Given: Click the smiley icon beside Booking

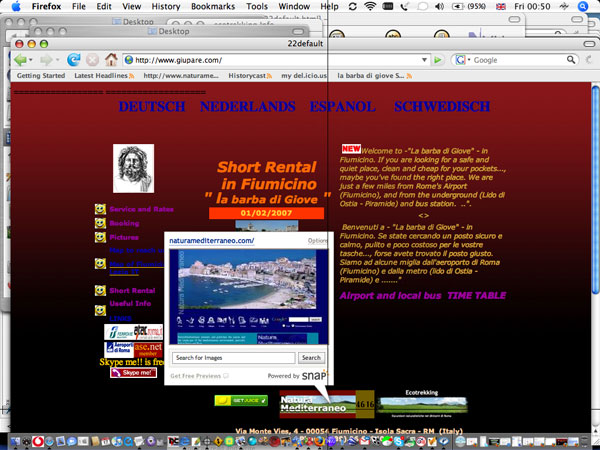Looking at the screenshot, I should point(100,223).
